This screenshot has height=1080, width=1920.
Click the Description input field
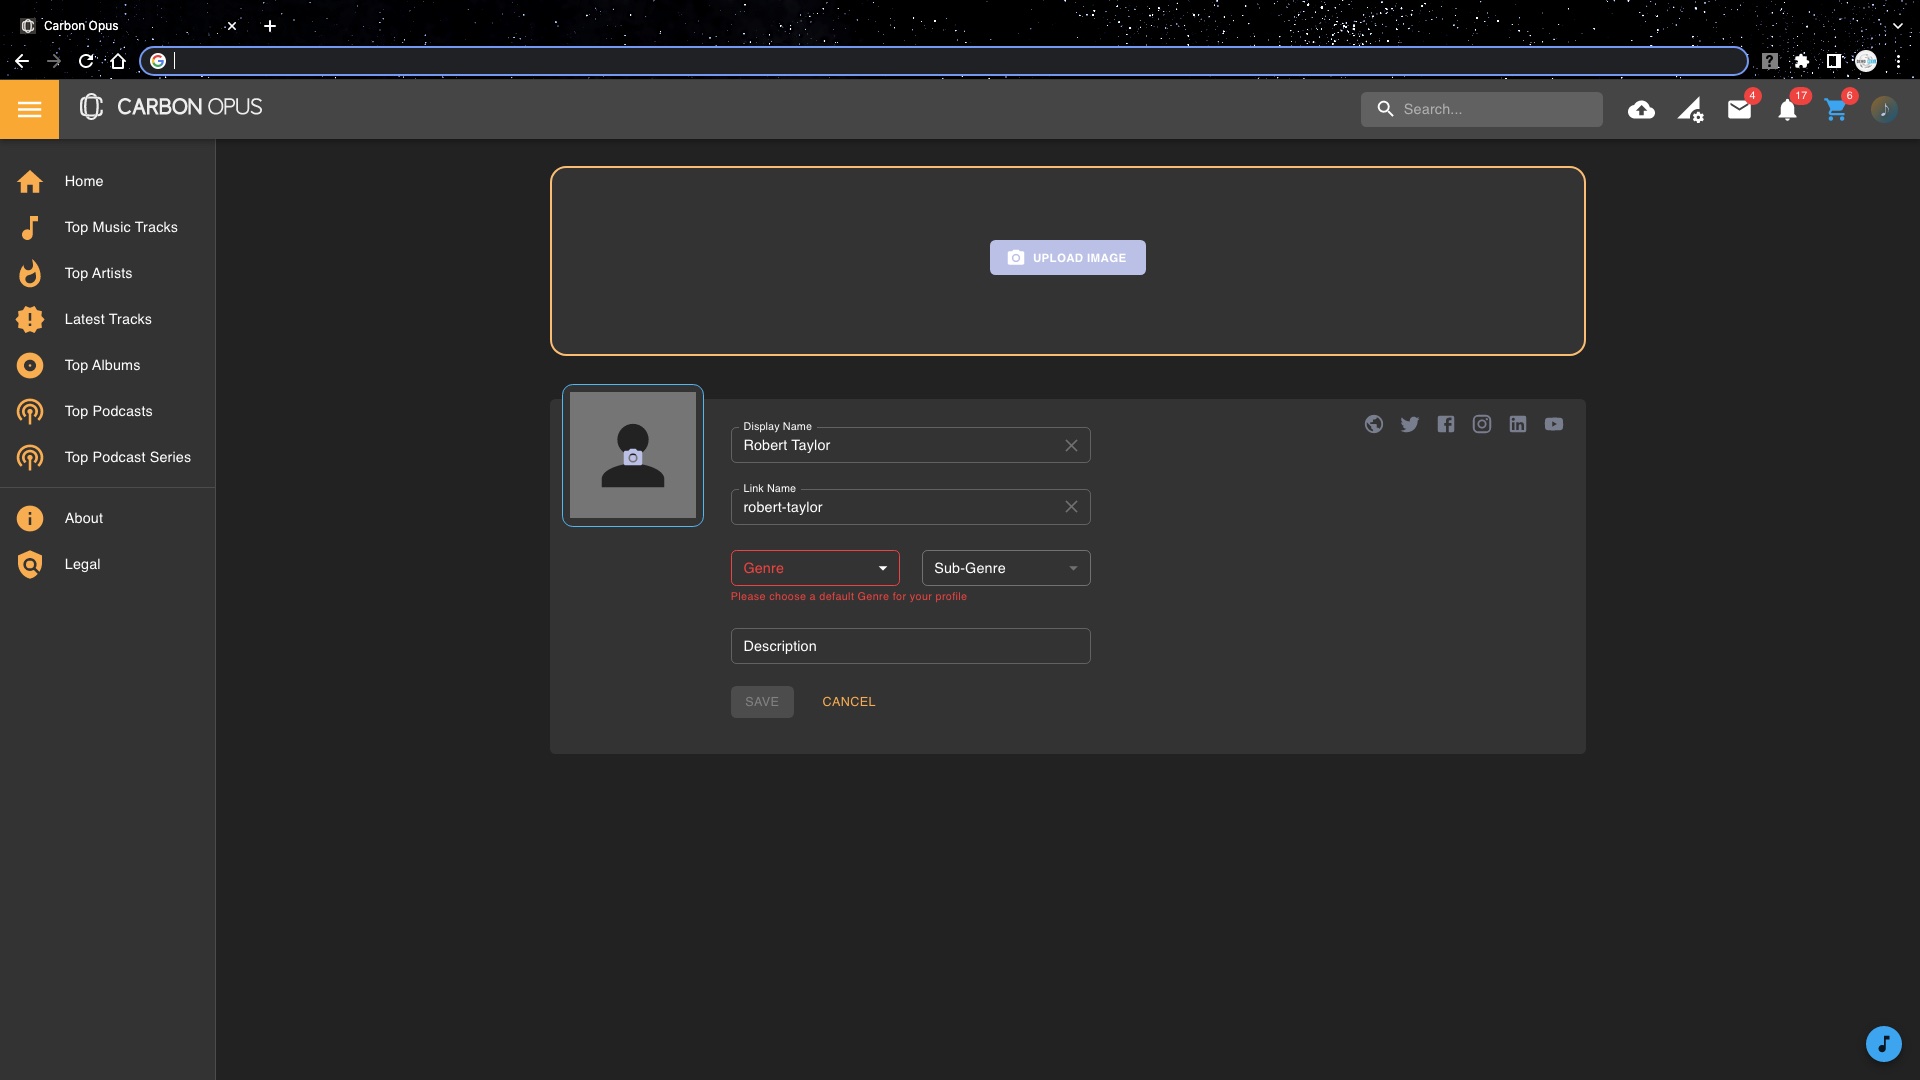(x=910, y=646)
